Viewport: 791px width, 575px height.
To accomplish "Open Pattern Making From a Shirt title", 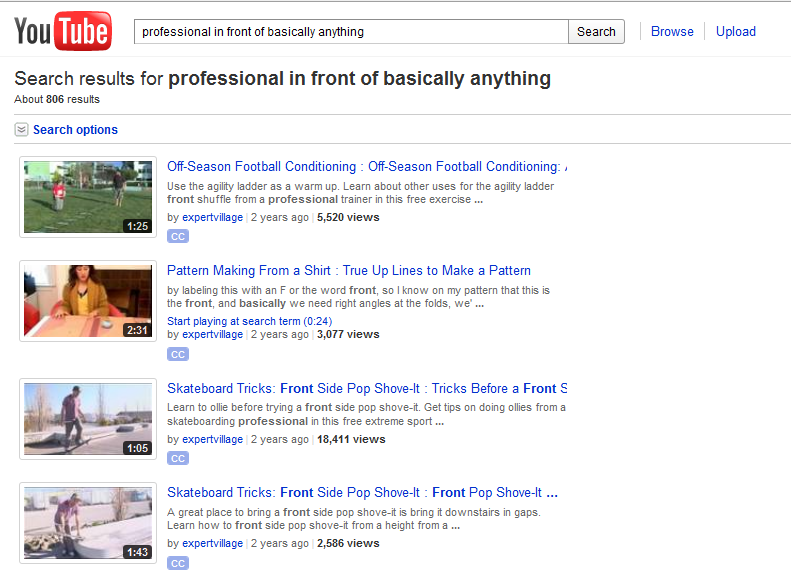I will [349, 270].
